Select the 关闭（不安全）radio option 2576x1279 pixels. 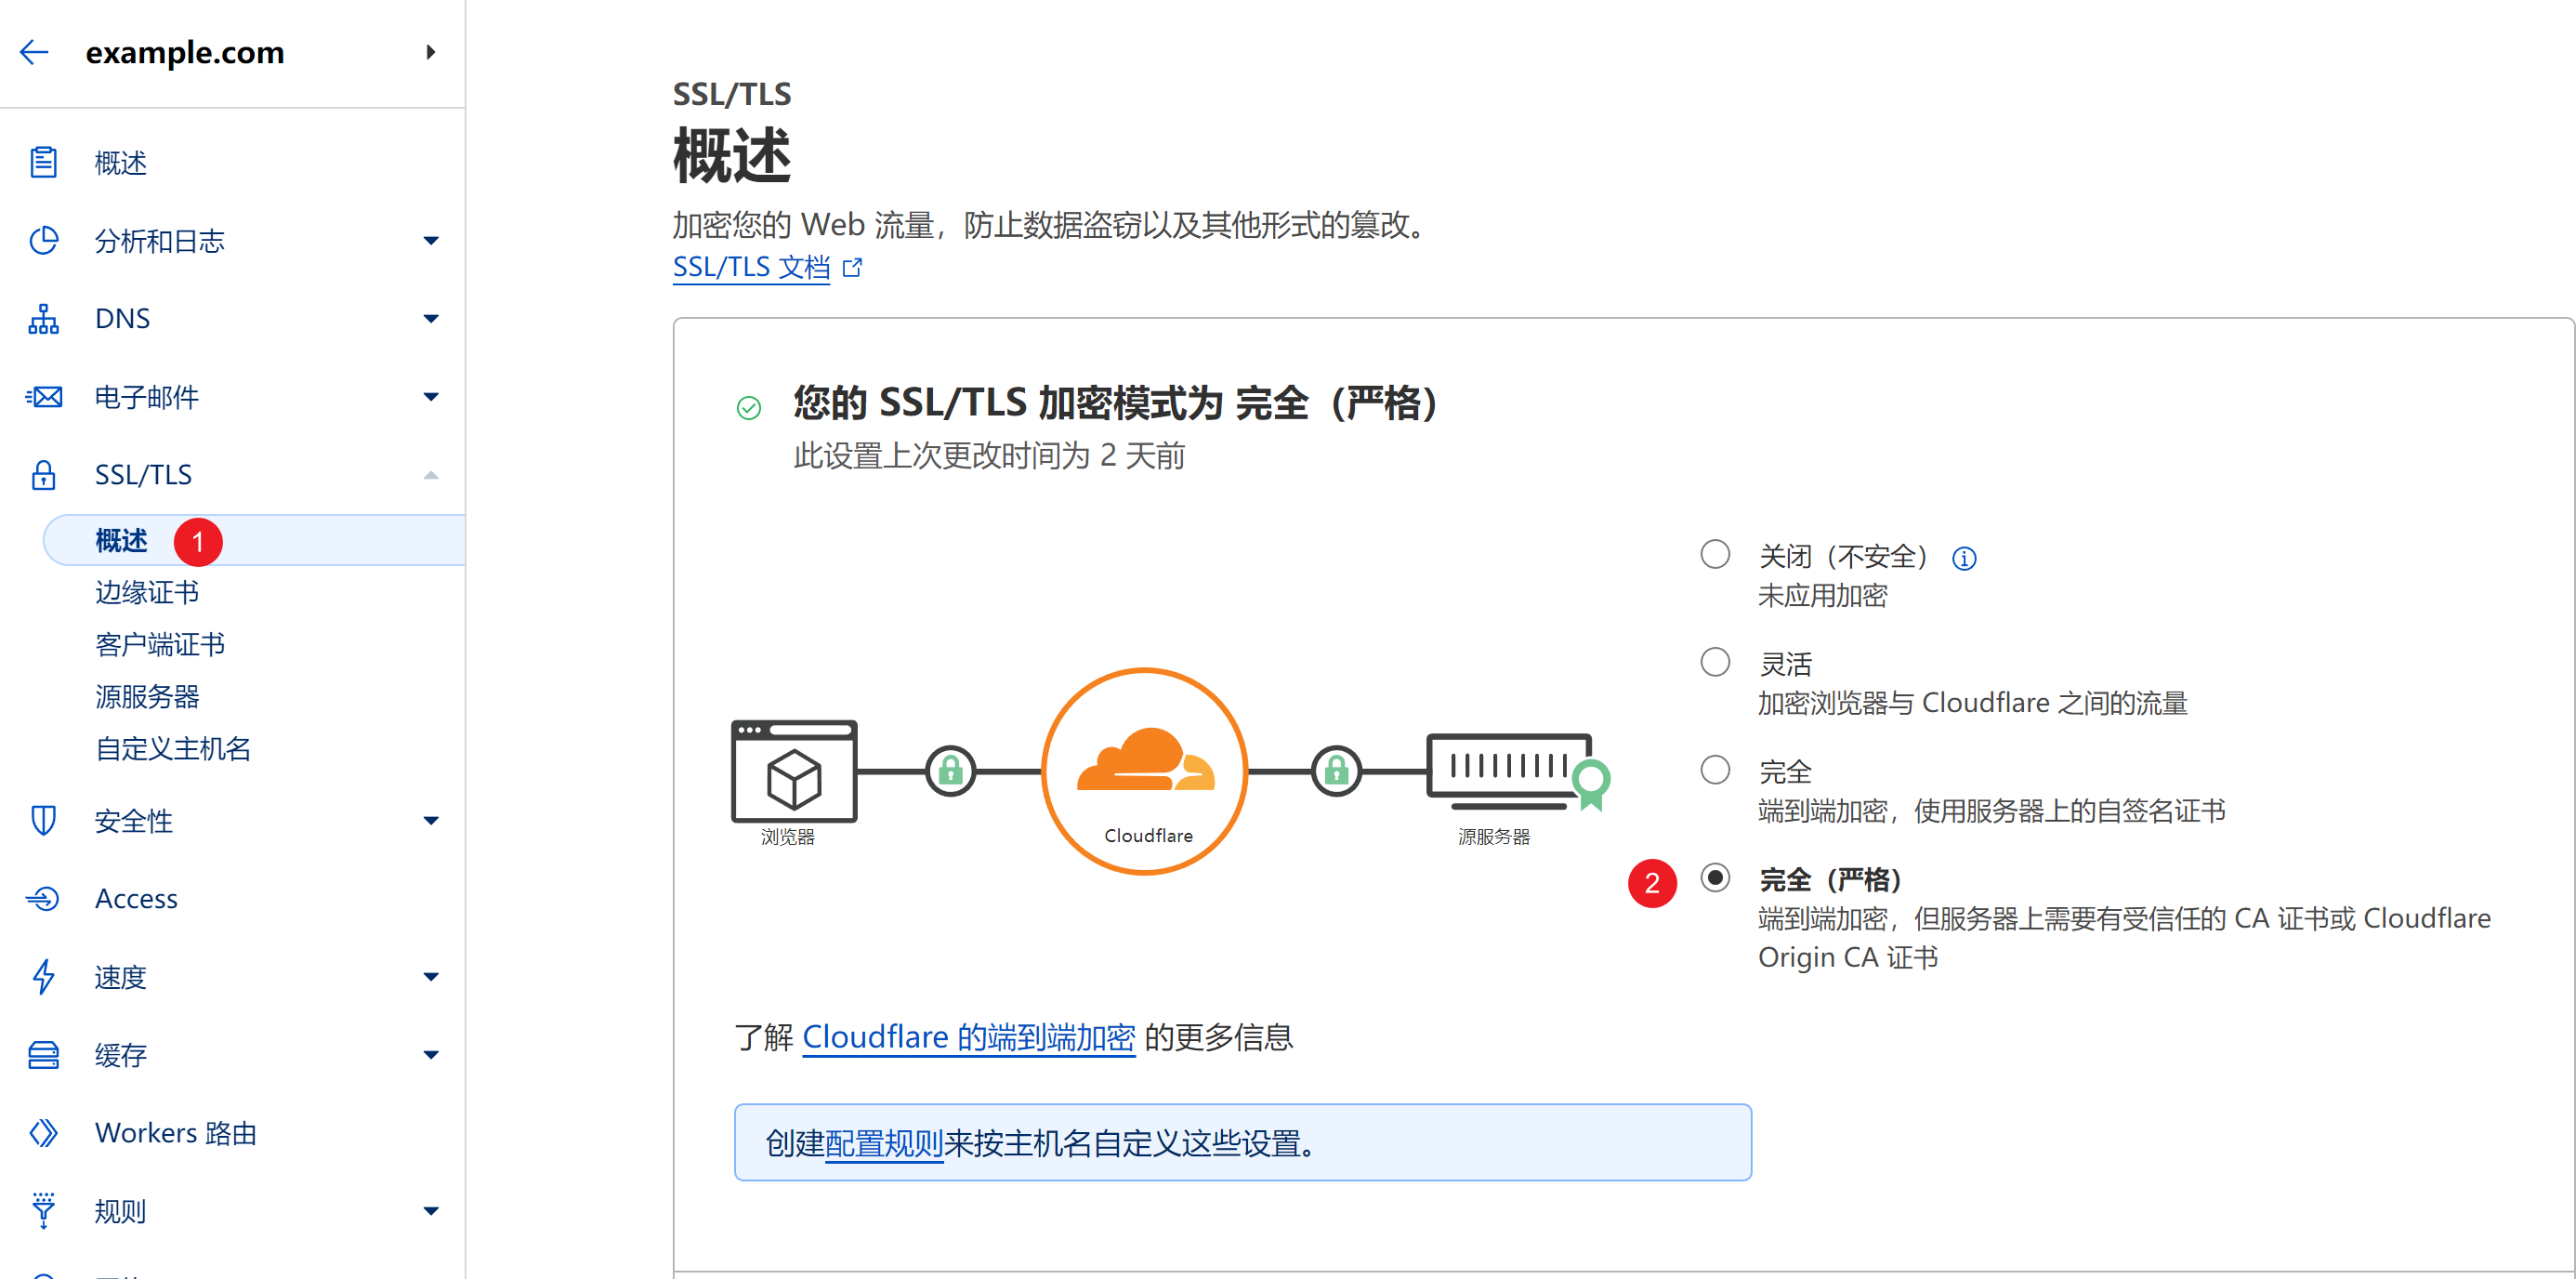tap(1715, 554)
